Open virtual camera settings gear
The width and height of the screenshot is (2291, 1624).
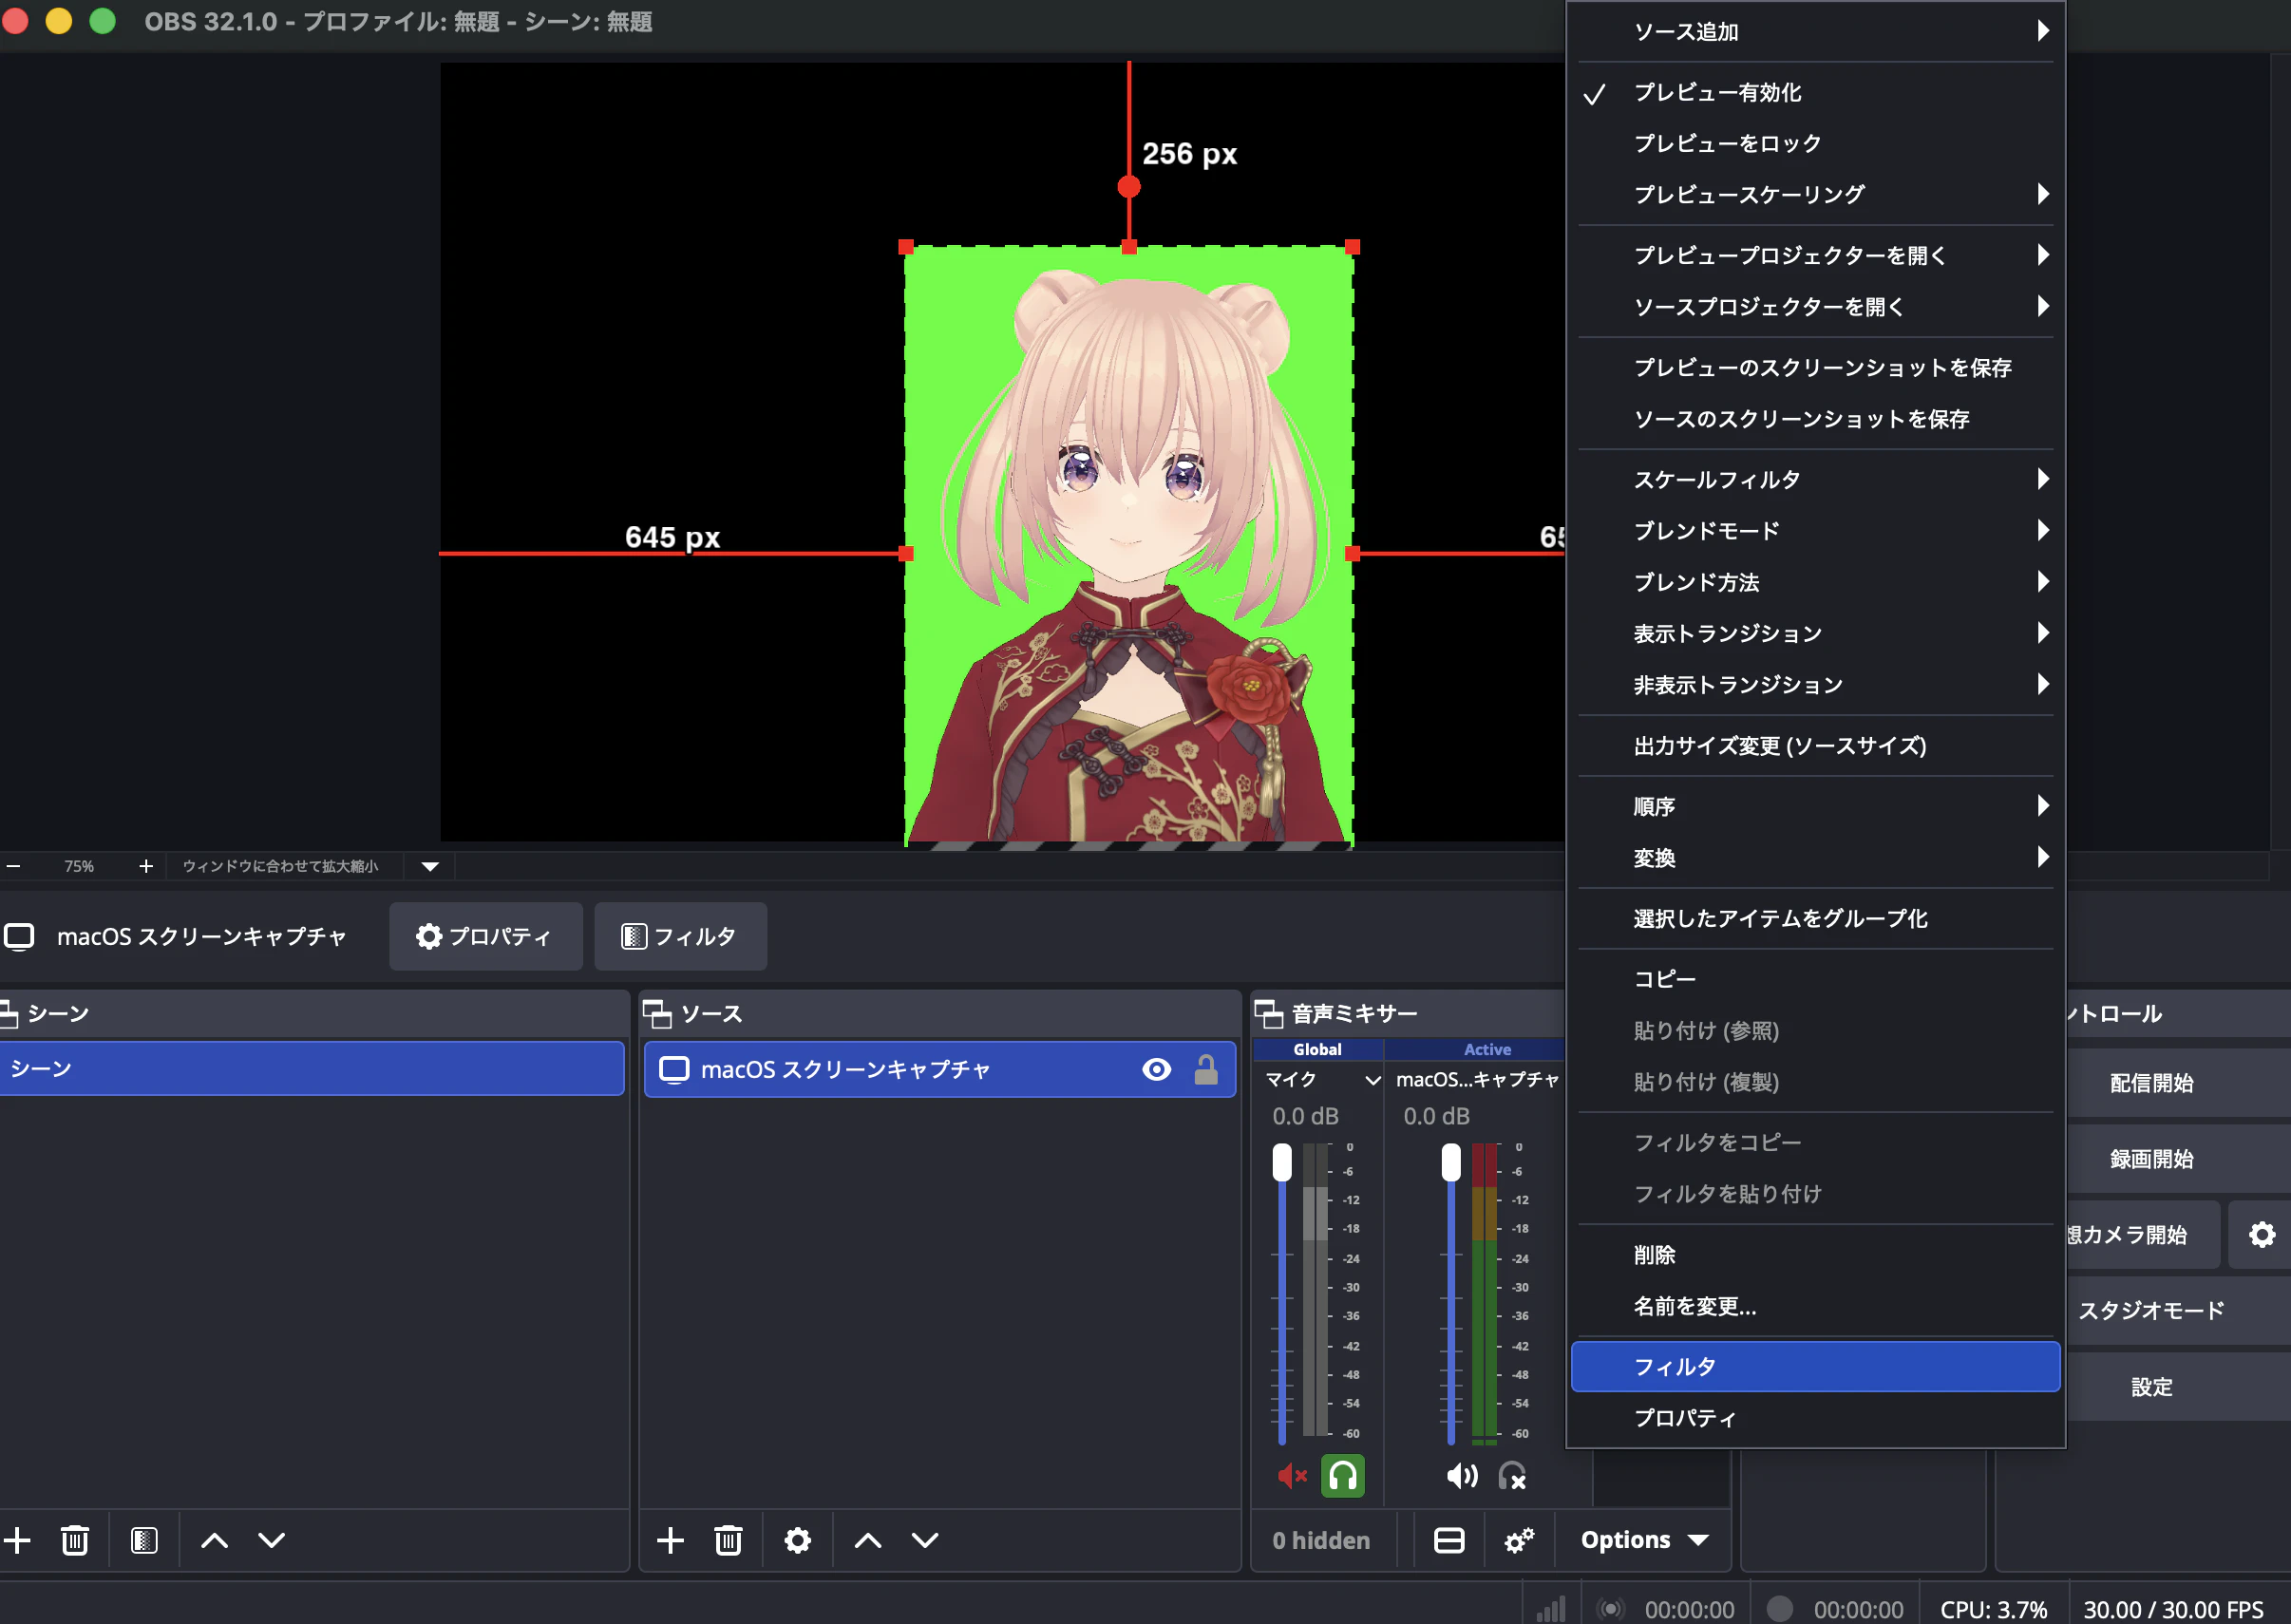(2262, 1235)
